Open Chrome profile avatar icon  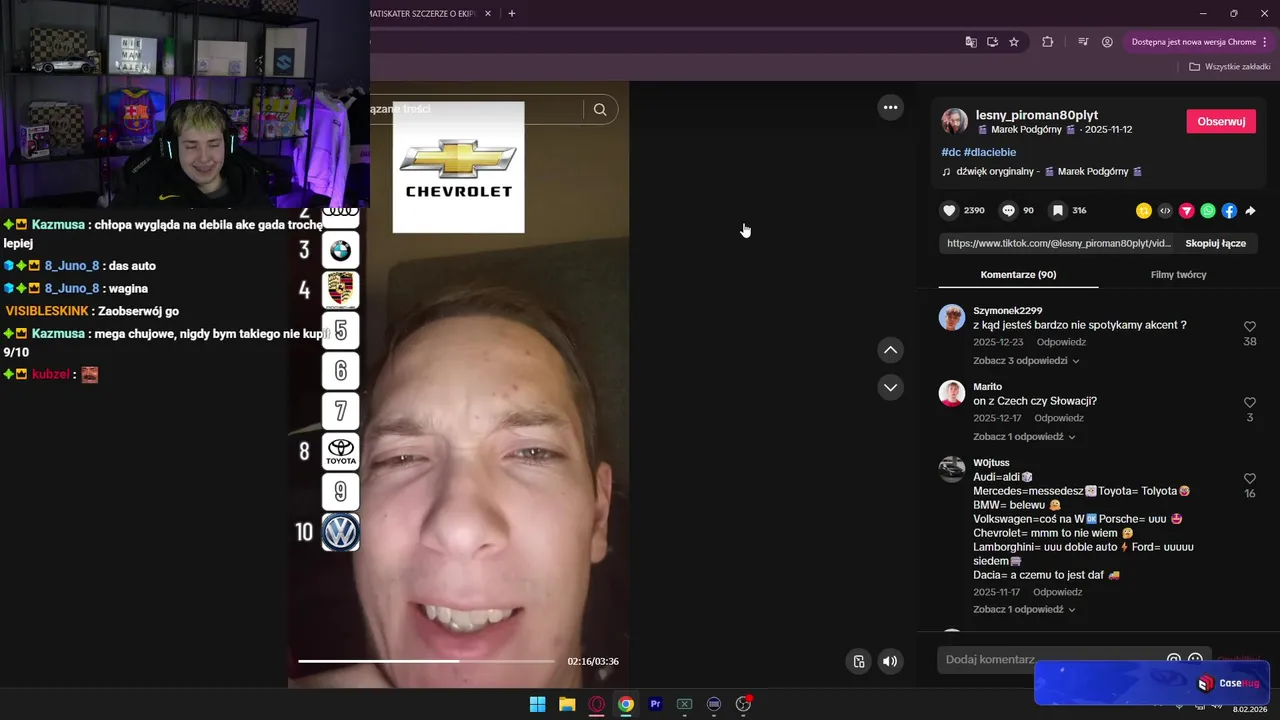point(1107,42)
